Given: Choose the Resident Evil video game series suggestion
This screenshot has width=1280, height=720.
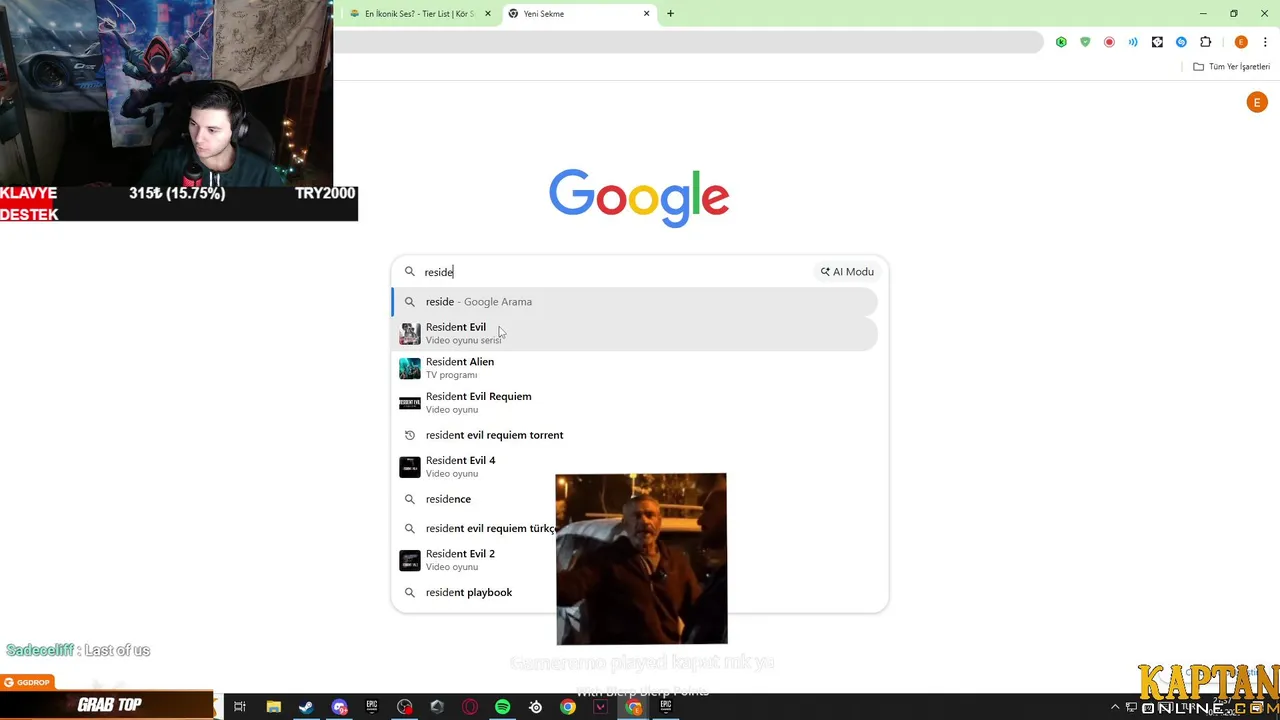Looking at the screenshot, I should click(x=634, y=333).
